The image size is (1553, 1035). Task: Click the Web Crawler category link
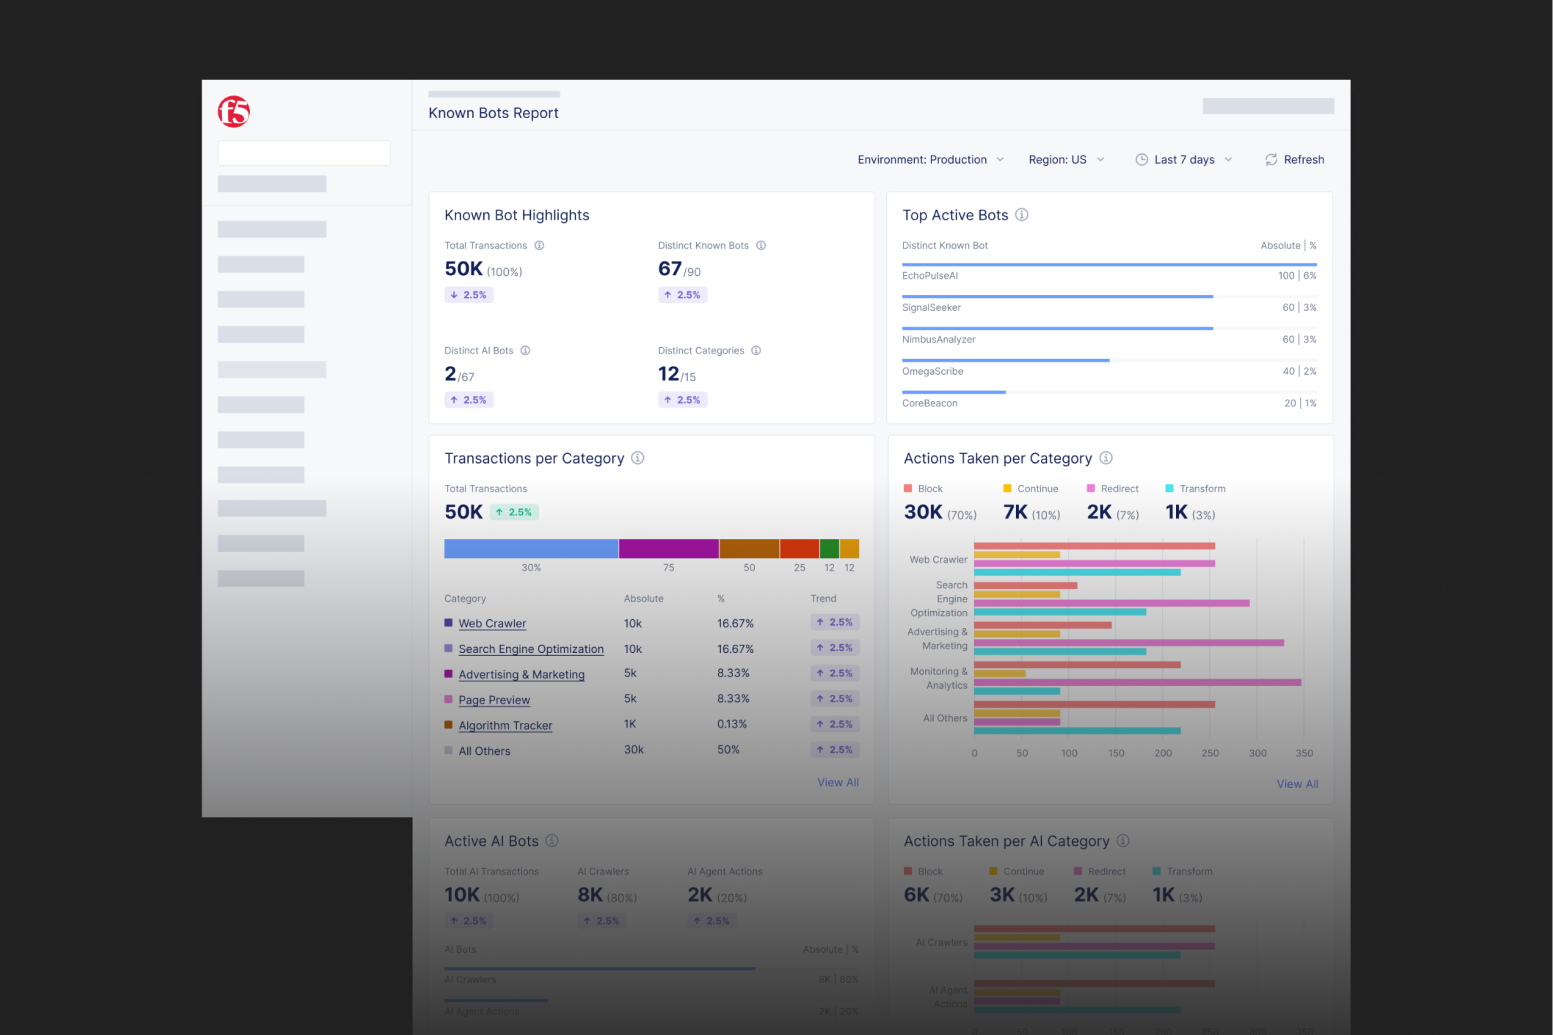(x=492, y=624)
